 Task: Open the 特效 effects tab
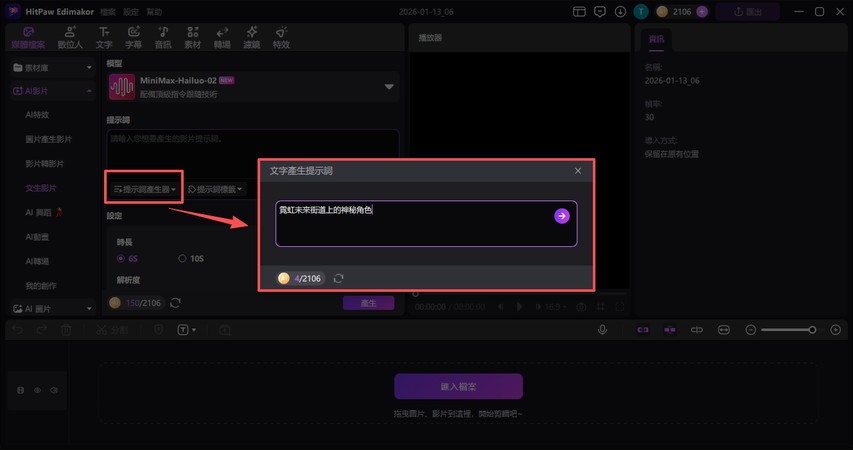pyautogui.click(x=281, y=38)
